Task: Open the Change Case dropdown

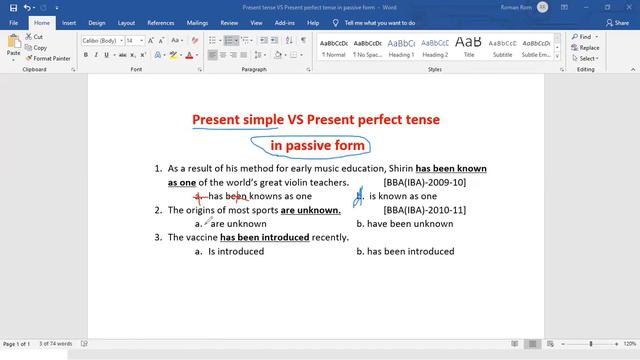Action: click(x=177, y=40)
